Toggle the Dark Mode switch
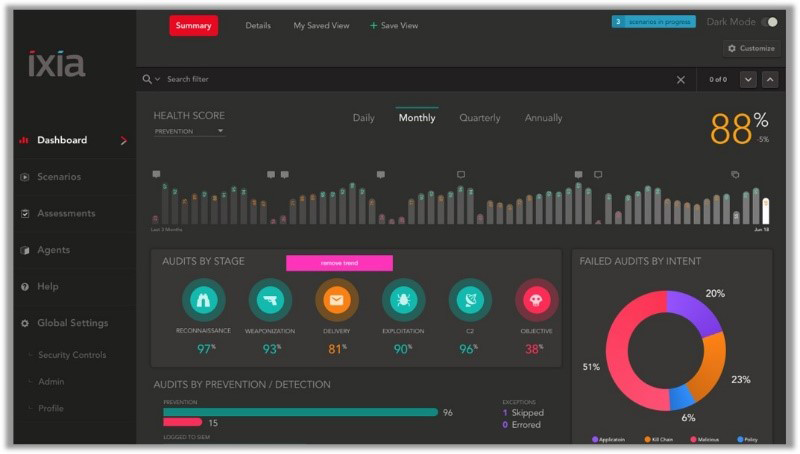Image resolution: width=800 pixels, height=454 pixels. 769,22
